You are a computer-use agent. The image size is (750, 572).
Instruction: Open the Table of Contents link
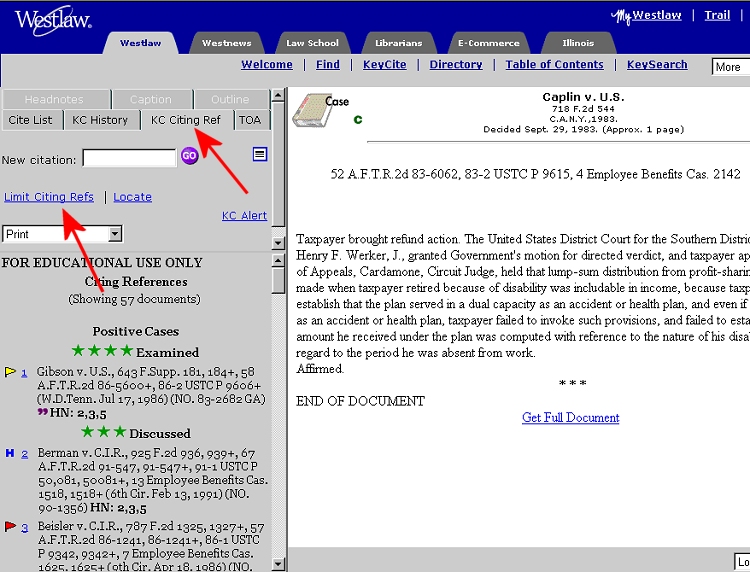click(x=554, y=65)
